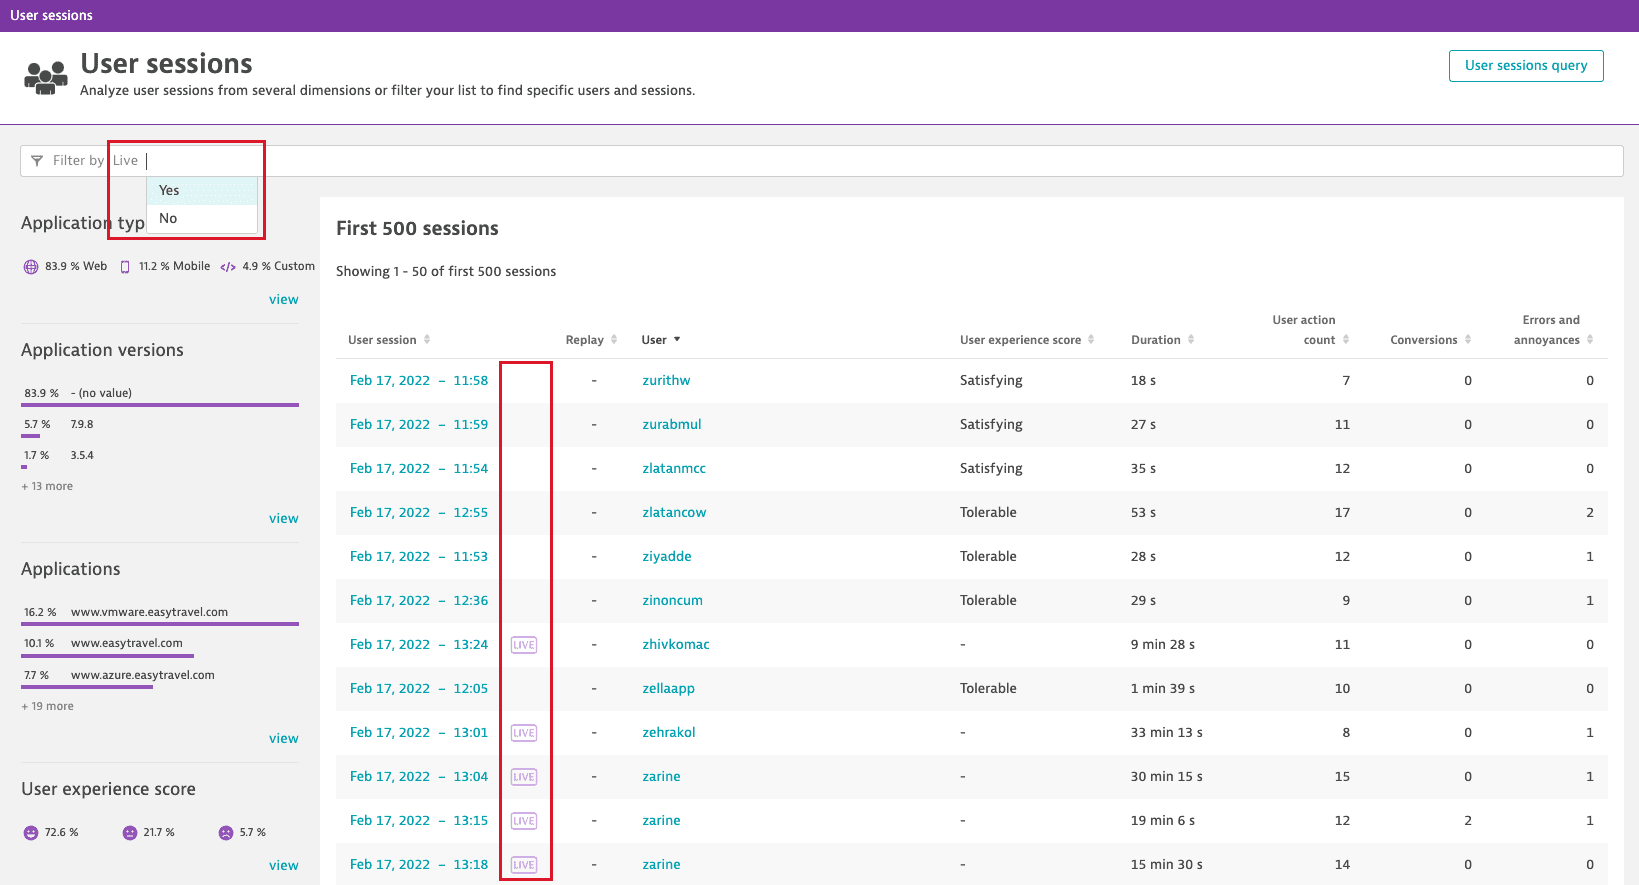Select No in the Live filter dropdown

pos(168,218)
